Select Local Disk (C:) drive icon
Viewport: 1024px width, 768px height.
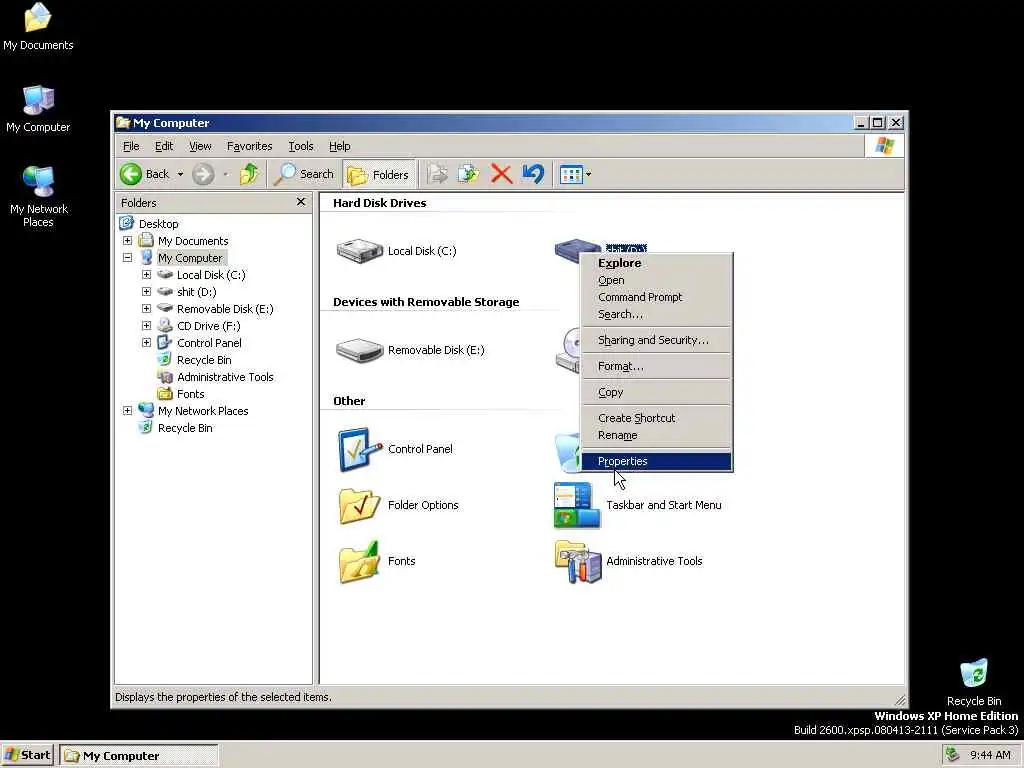coord(359,251)
